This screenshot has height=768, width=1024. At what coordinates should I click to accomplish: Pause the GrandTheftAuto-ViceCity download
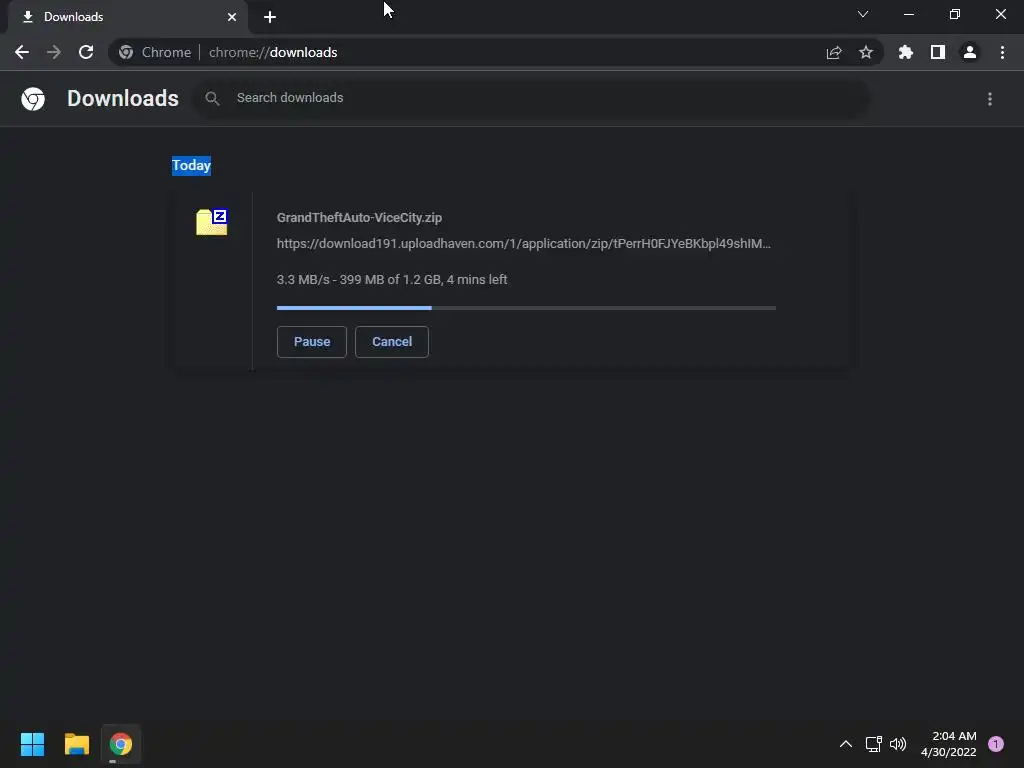[312, 342]
